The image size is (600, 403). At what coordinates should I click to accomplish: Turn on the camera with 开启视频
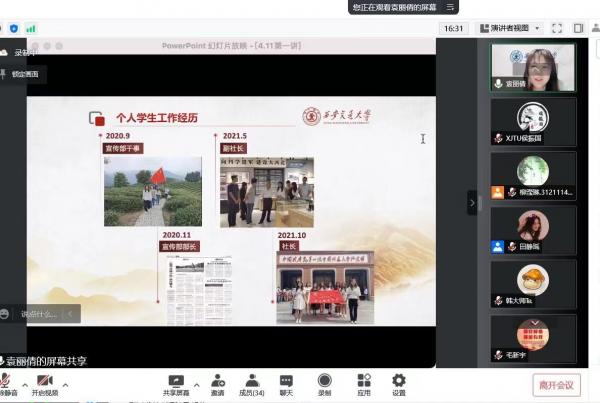click(44, 382)
